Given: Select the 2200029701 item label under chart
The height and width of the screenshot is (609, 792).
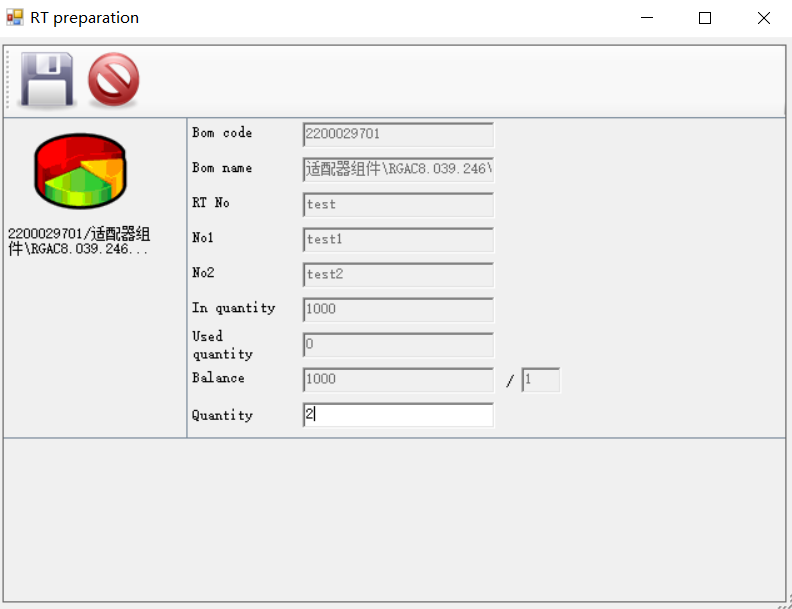Looking at the screenshot, I should [80, 241].
